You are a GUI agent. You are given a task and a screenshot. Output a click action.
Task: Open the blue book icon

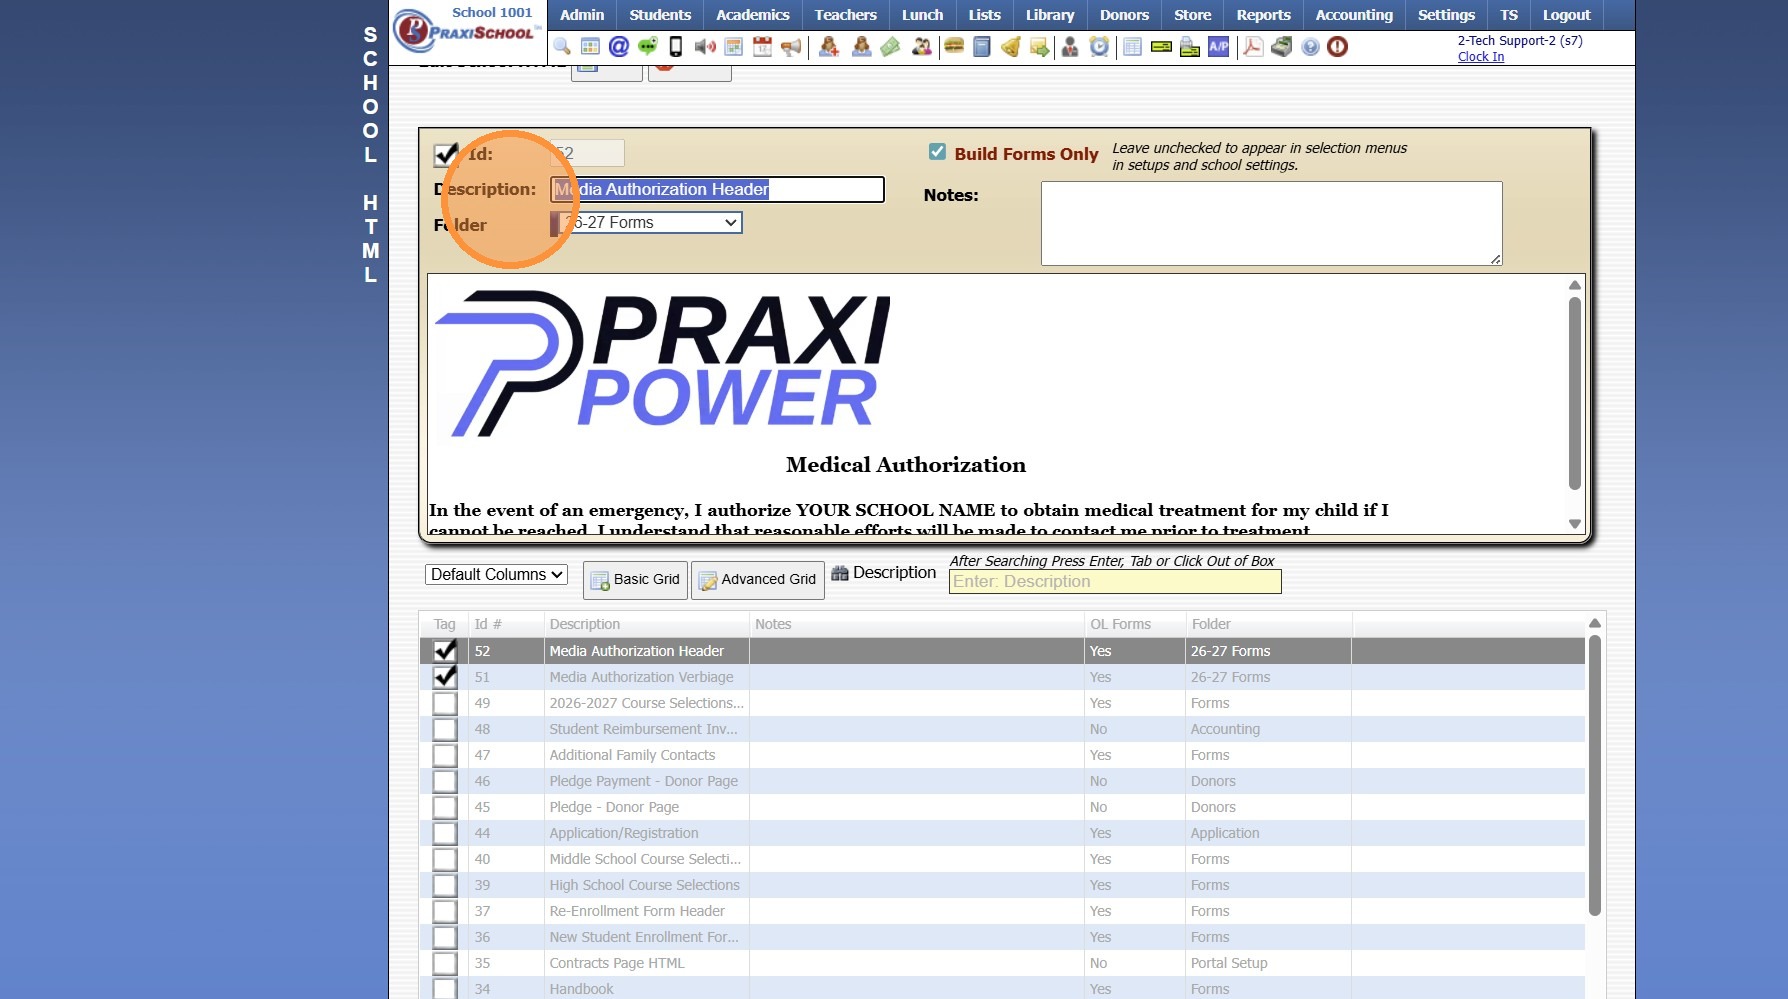click(x=982, y=47)
